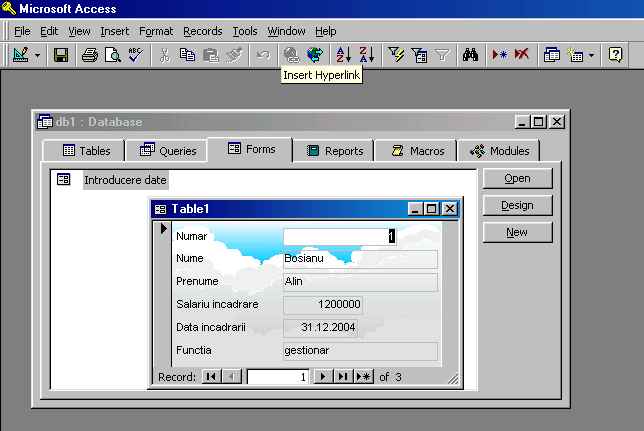
Task: Toggle Filter By Selection icon
Action: click(x=396, y=56)
